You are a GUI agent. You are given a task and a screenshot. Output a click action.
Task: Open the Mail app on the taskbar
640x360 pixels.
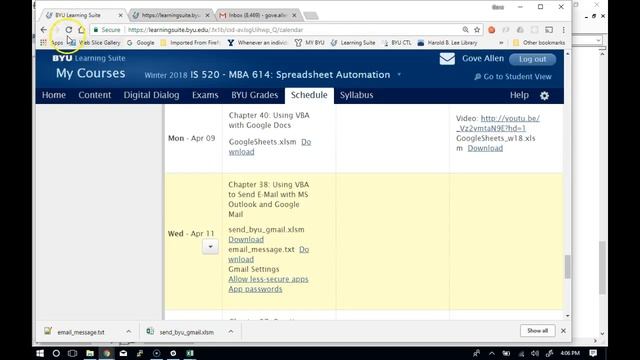pos(123,353)
